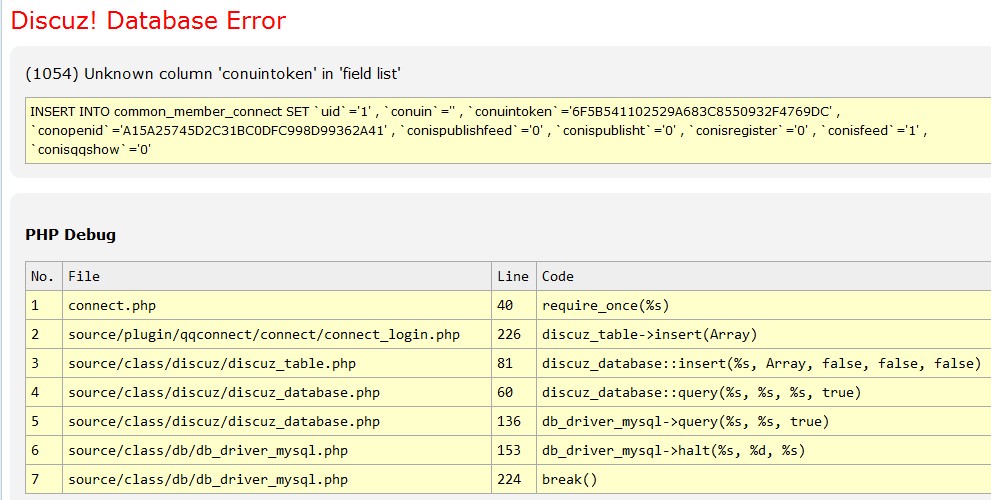Click the require_once(%s) code cell

(605, 305)
